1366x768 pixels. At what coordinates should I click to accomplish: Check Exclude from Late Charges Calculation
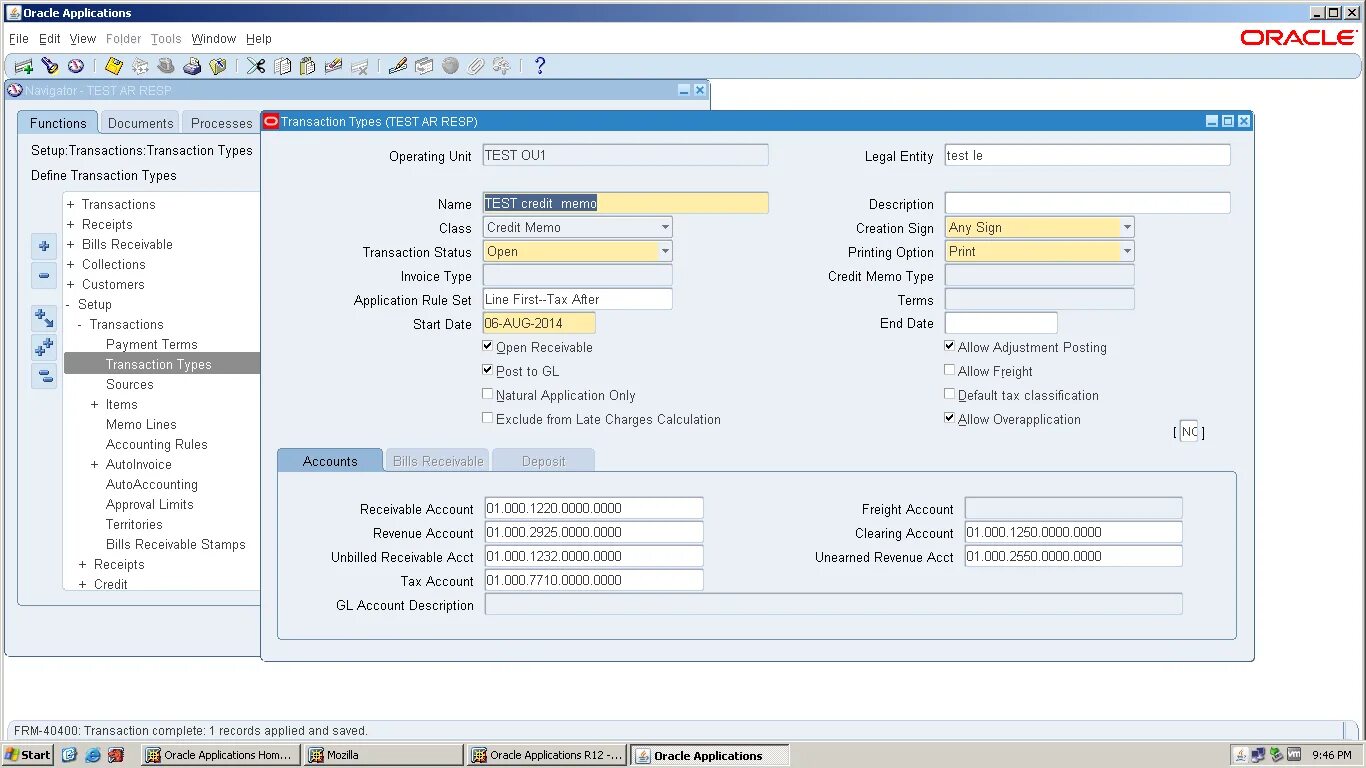(487, 418)
